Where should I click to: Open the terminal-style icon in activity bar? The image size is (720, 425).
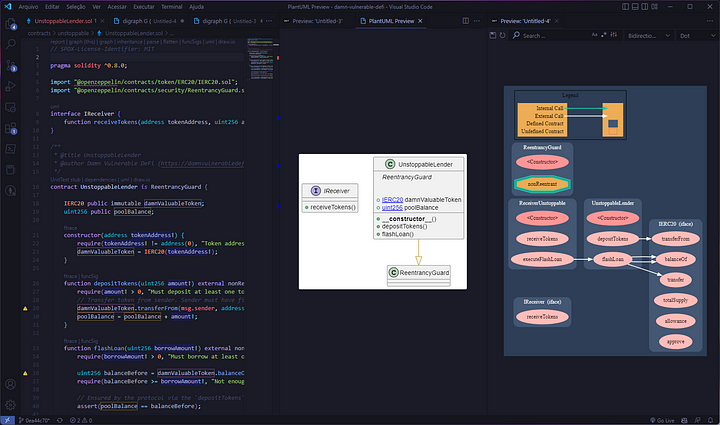[10, 149]
